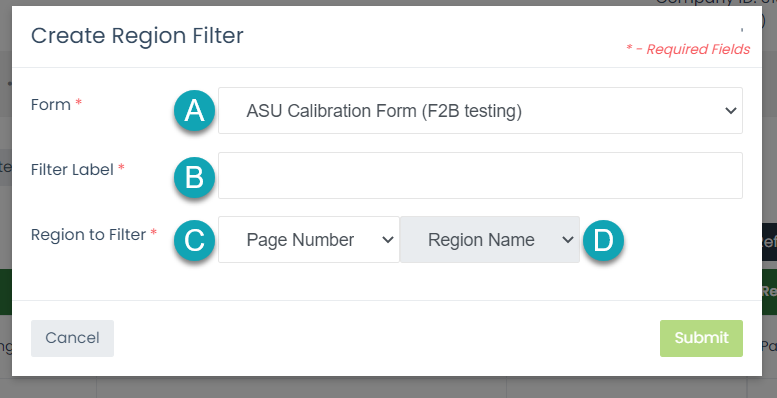
Task: Click the chevron arrow of the Form select
Action: tap(730, 111)
